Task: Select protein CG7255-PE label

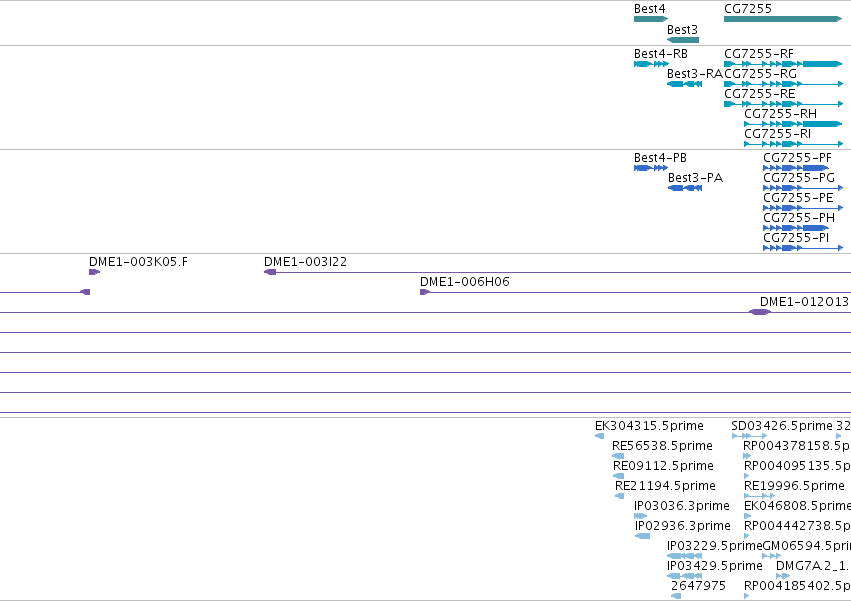Action: tap(798, 198)
